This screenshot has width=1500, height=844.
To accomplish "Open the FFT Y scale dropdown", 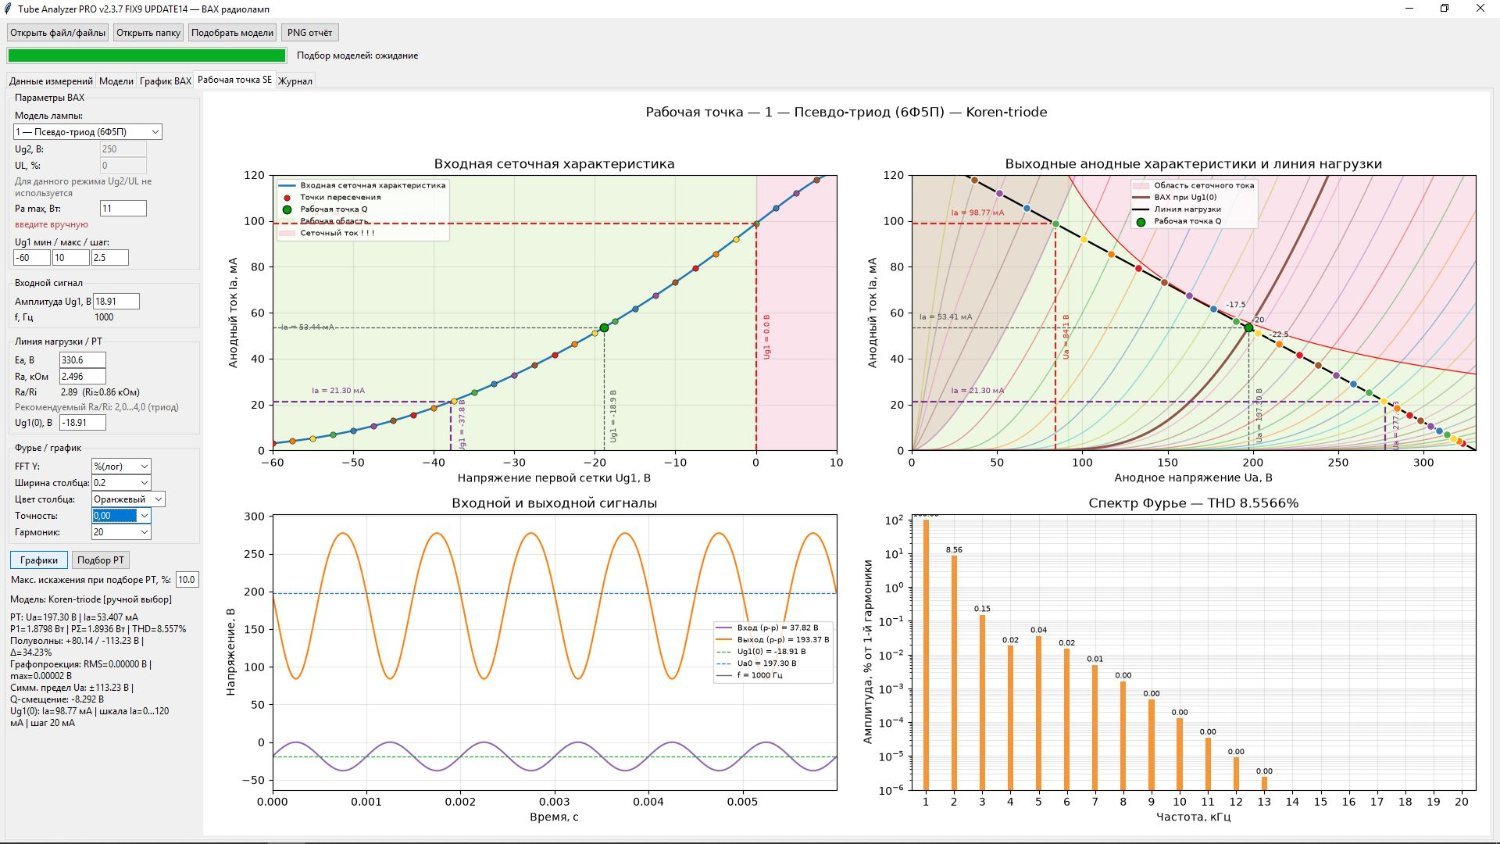I will point(121,466).
